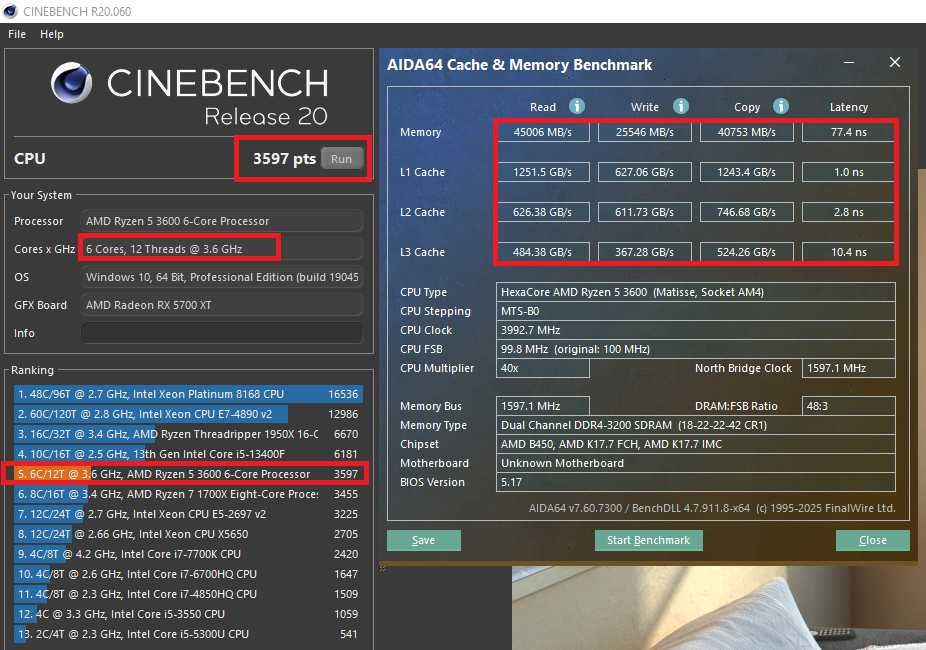926x650 pixels.
Task: Click the info icon next to Write
Action: click(x=680, y=106)
